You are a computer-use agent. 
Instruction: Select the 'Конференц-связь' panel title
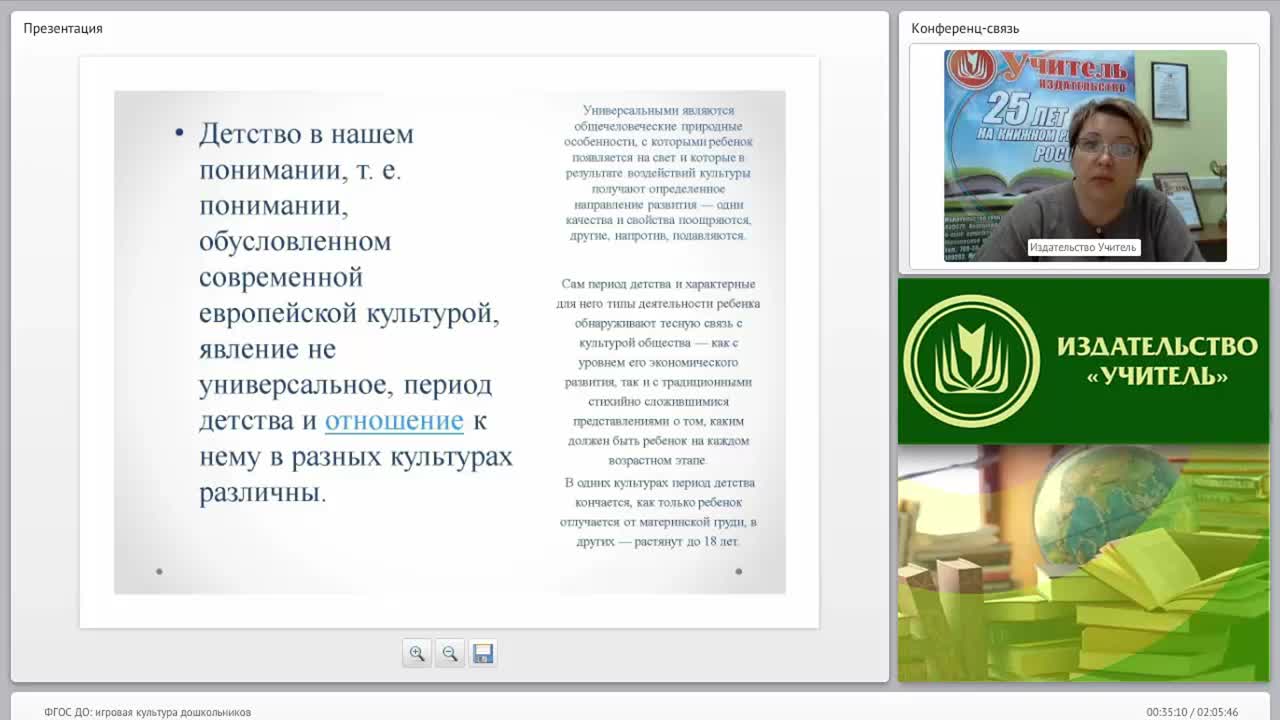[x=965, y=28]
